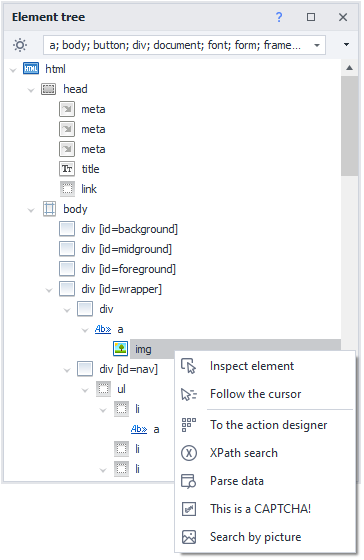Click the XPath search X icon
Image resolution: width=364 pixels, height=560 pixels.
pos(189,453)
